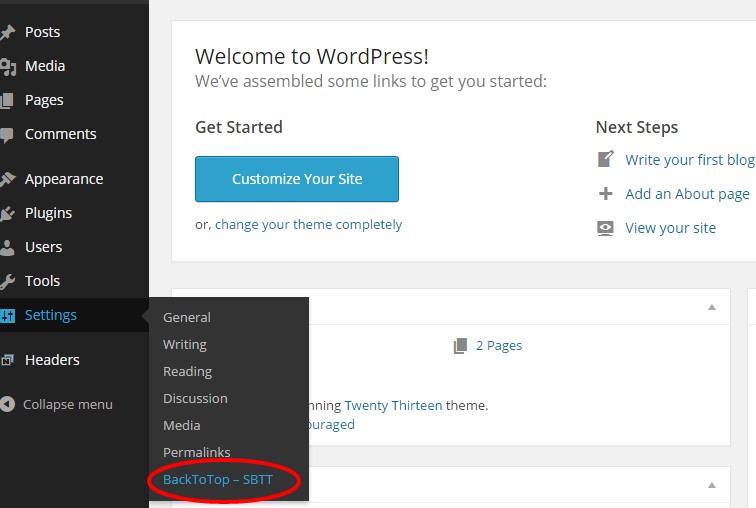
Task: Click the Appearance paintbrush icon
Action: coord(7,179)
